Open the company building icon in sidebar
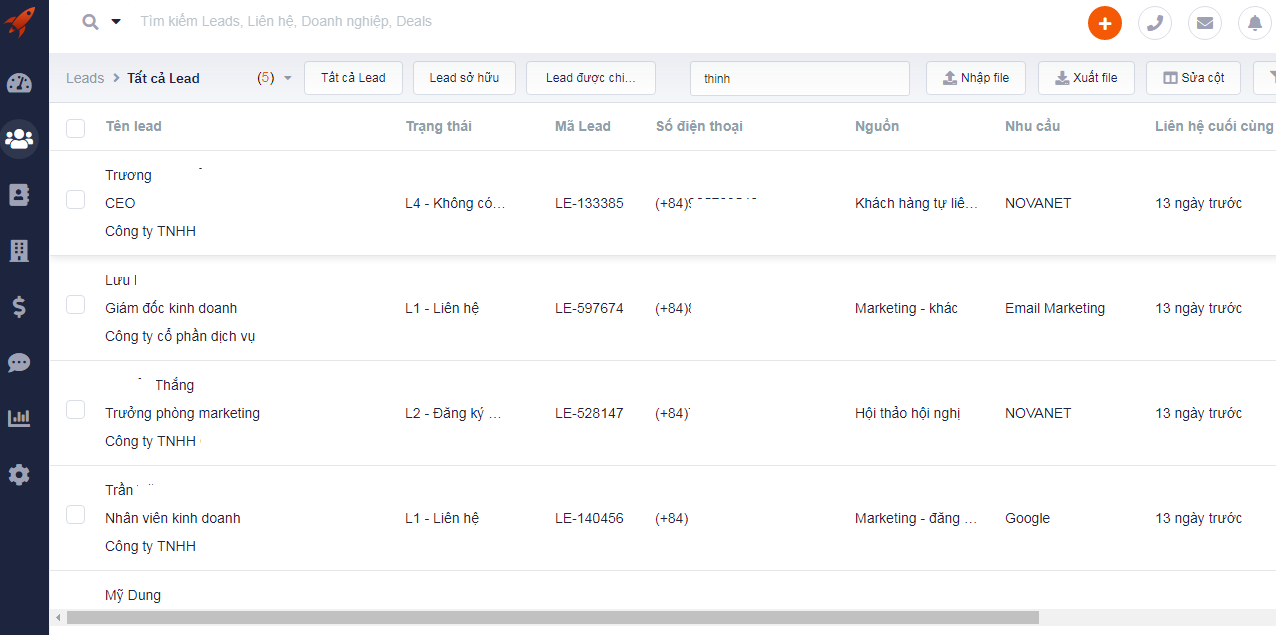Screen dimensions: 1276x635 click(x=19, y=251)
